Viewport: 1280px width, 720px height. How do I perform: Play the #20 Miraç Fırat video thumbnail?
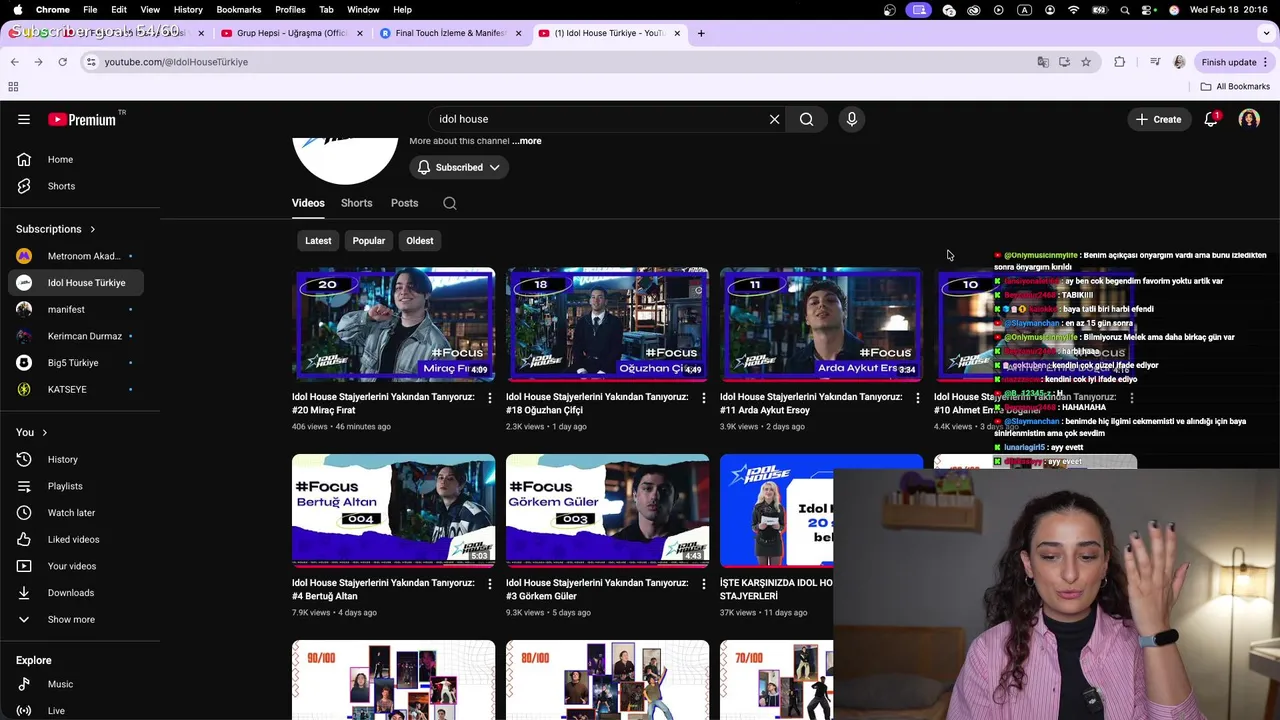(x=393, y=324)
